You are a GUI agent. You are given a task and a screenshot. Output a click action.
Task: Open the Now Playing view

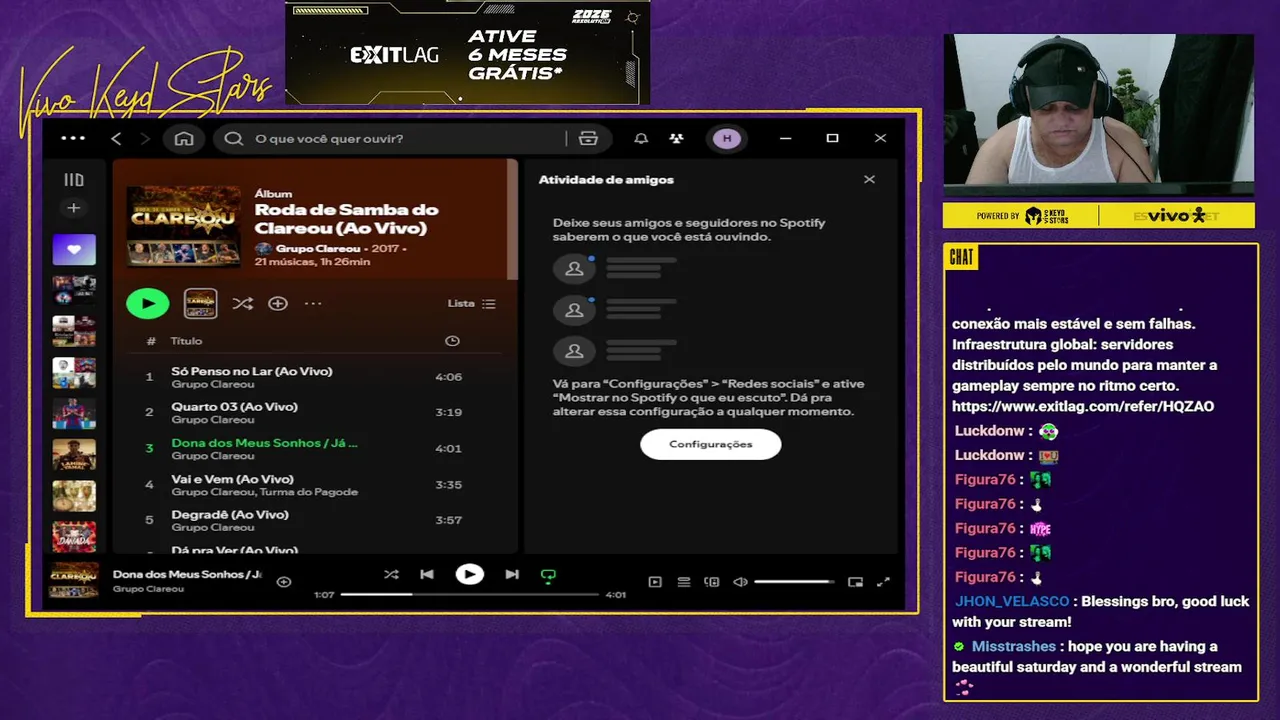tap(655, 581)
